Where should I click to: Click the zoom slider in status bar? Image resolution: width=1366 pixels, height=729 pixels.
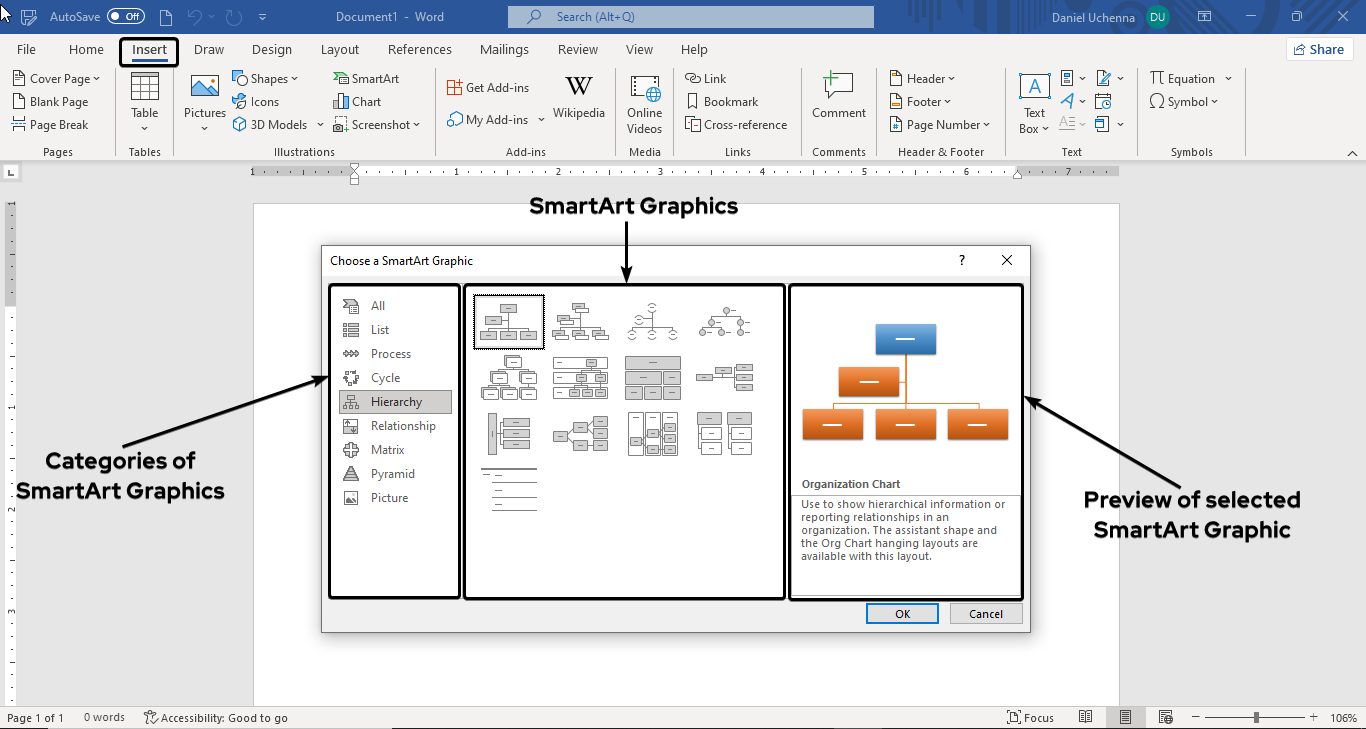[x=1256, y=718]
